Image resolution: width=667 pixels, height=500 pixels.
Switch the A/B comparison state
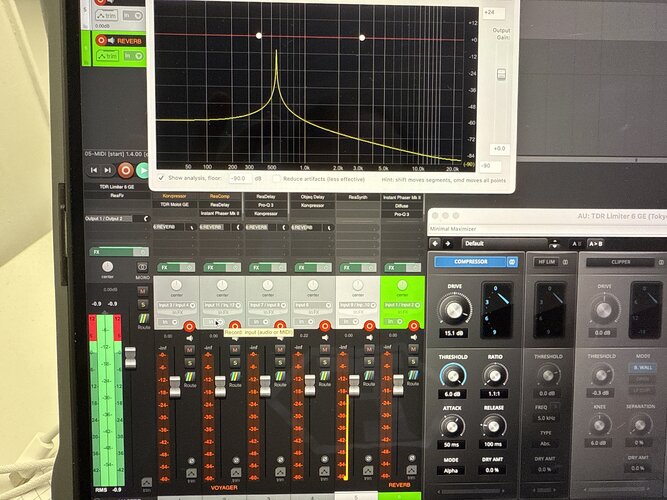[x=576, y=244]
